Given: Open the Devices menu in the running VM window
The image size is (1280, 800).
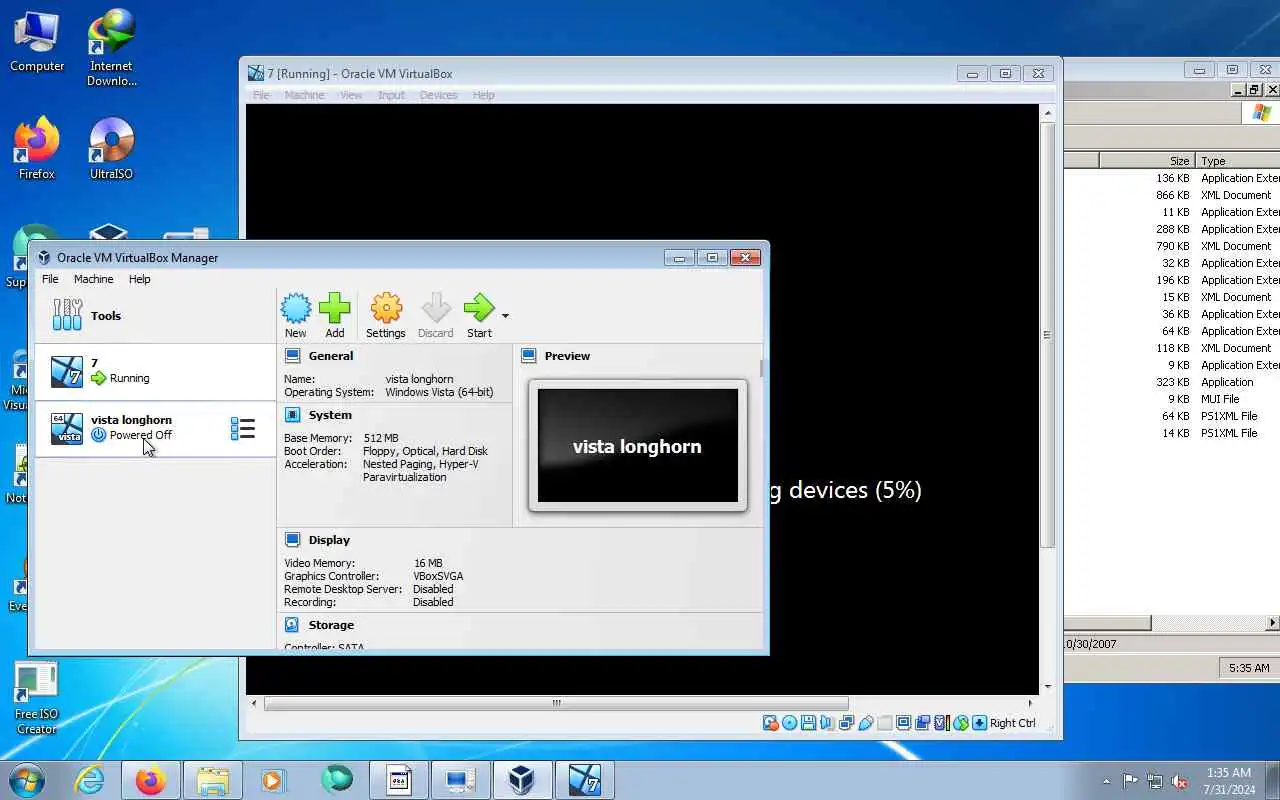Looking at the screenshot, I should pyautogui.click(x=438, y=95).
